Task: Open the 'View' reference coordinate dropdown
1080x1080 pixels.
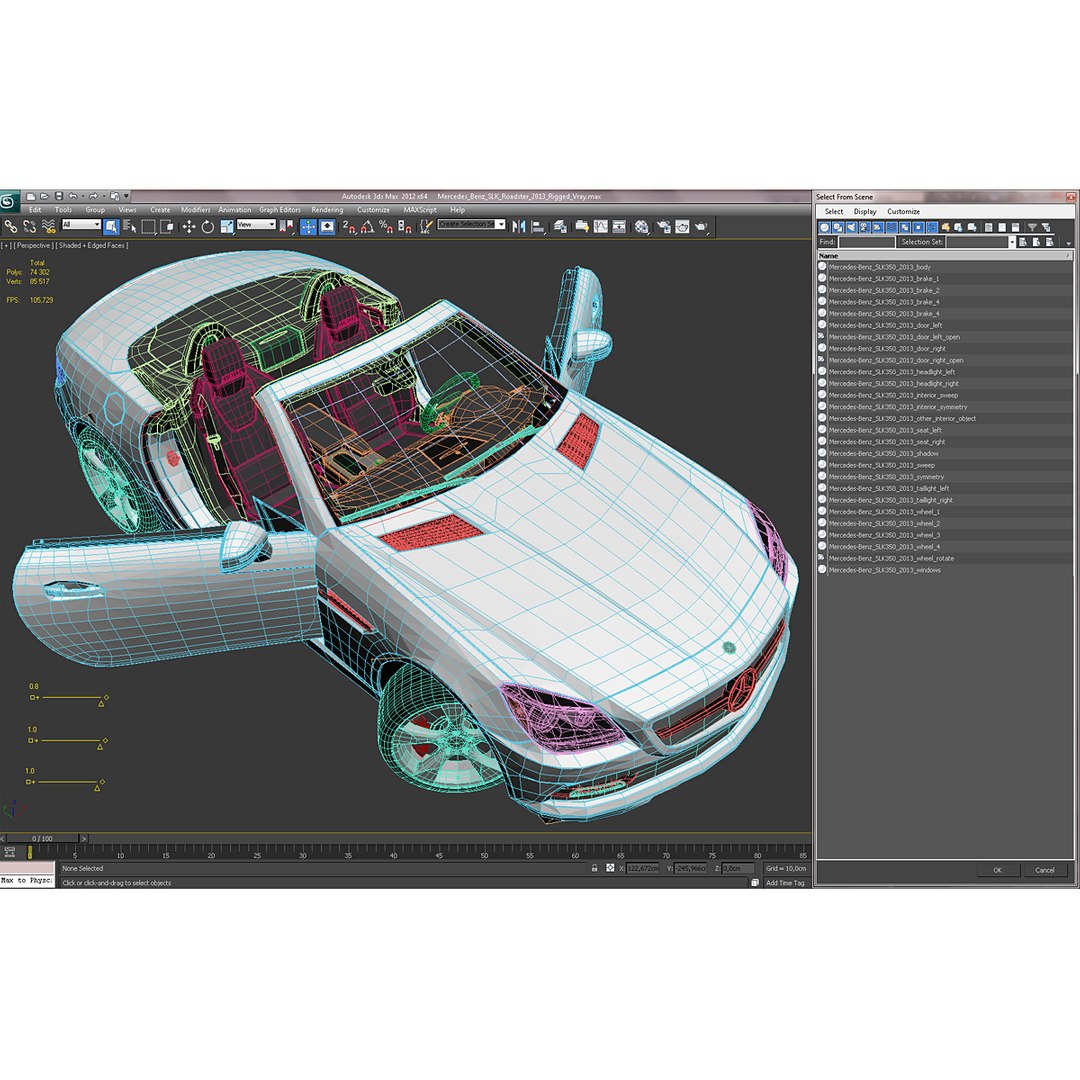Action: 256,224
